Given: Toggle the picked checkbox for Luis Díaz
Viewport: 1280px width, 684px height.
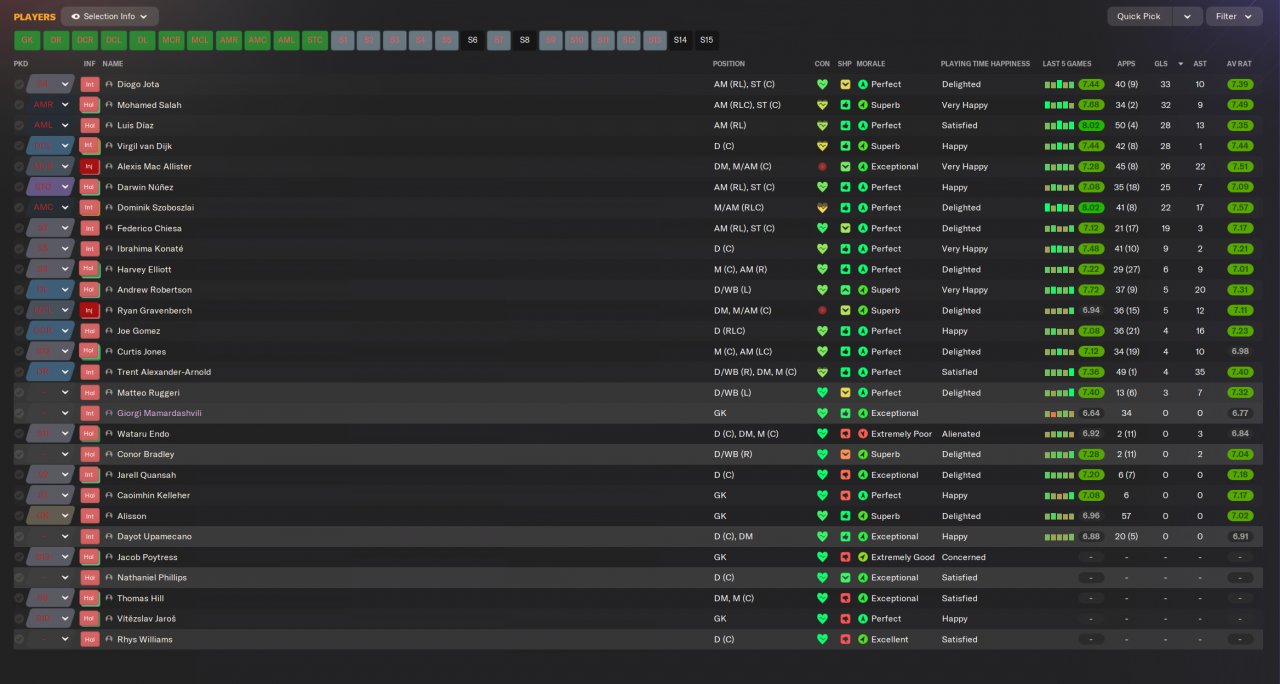Looking at the screenshot, I should pos(19,125).
